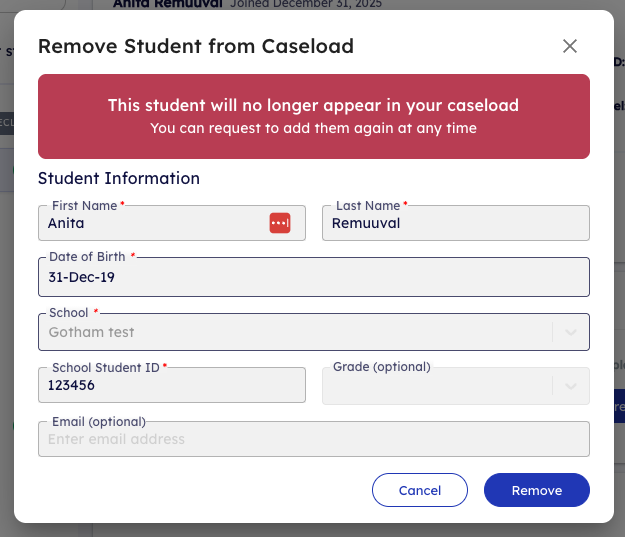Screen dimensions: 625x537
Task: Click the warning banner's 'add them again' subtitle
Action: click(313, 128)
